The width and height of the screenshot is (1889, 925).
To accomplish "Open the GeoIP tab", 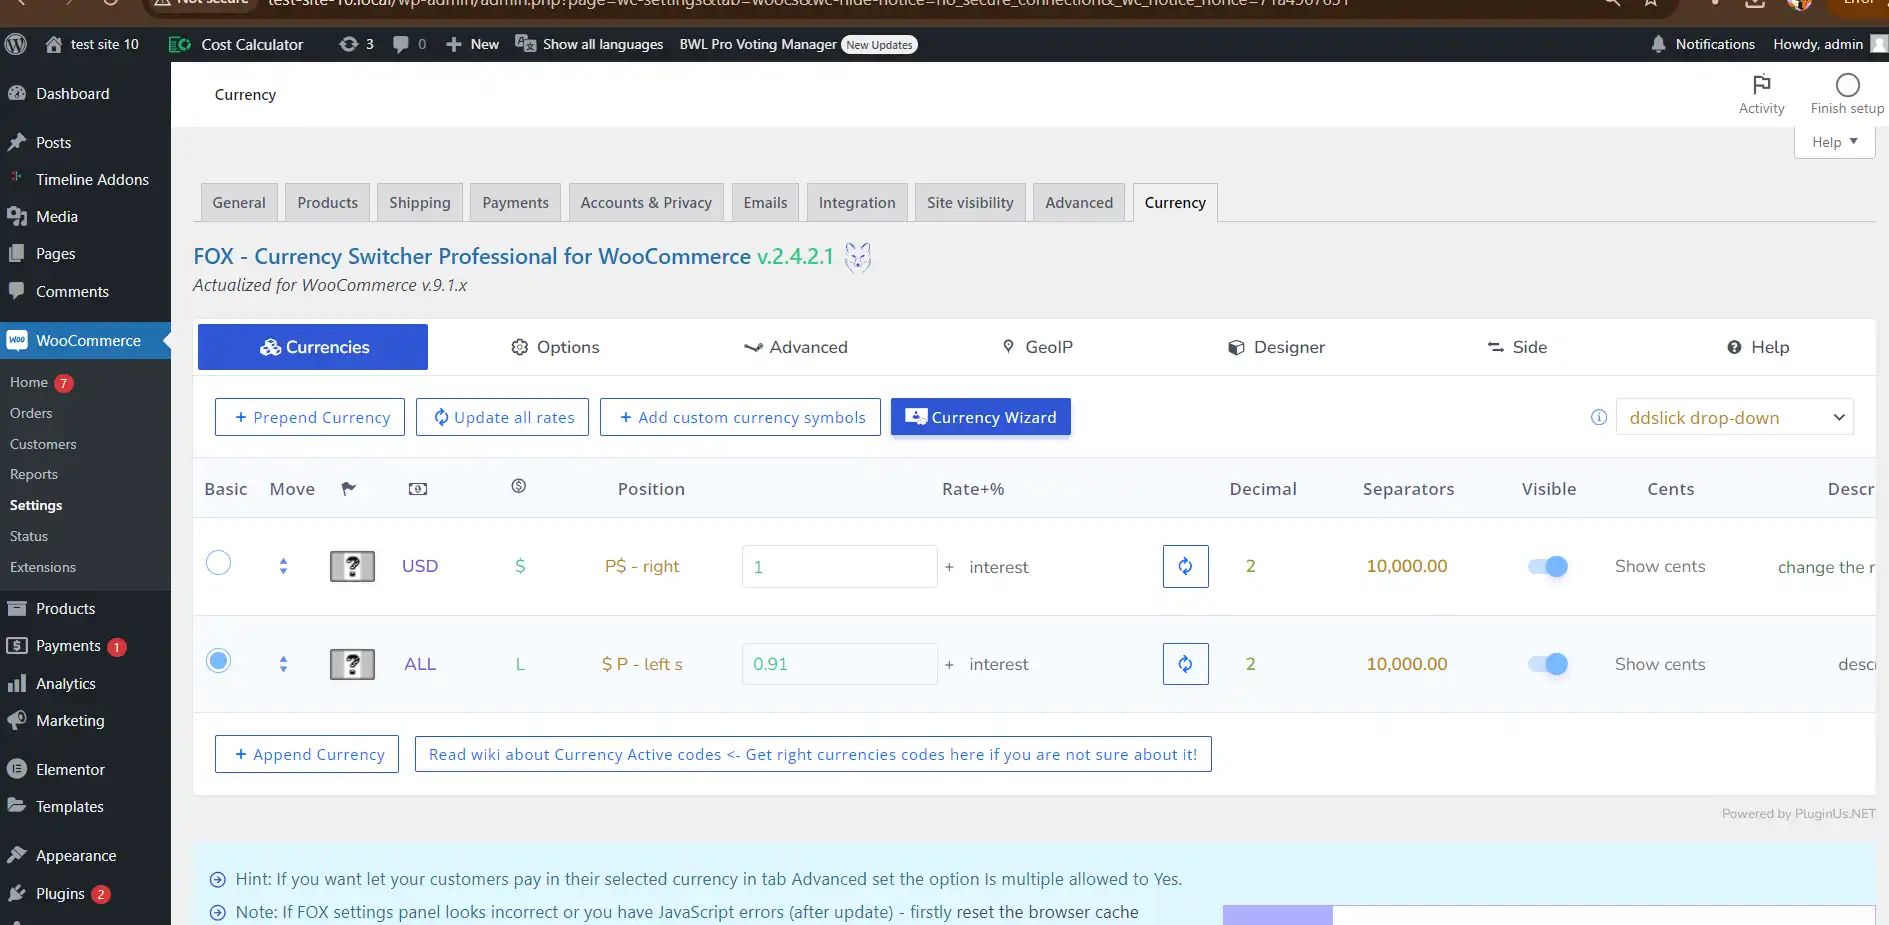I will pos(1037,347).
